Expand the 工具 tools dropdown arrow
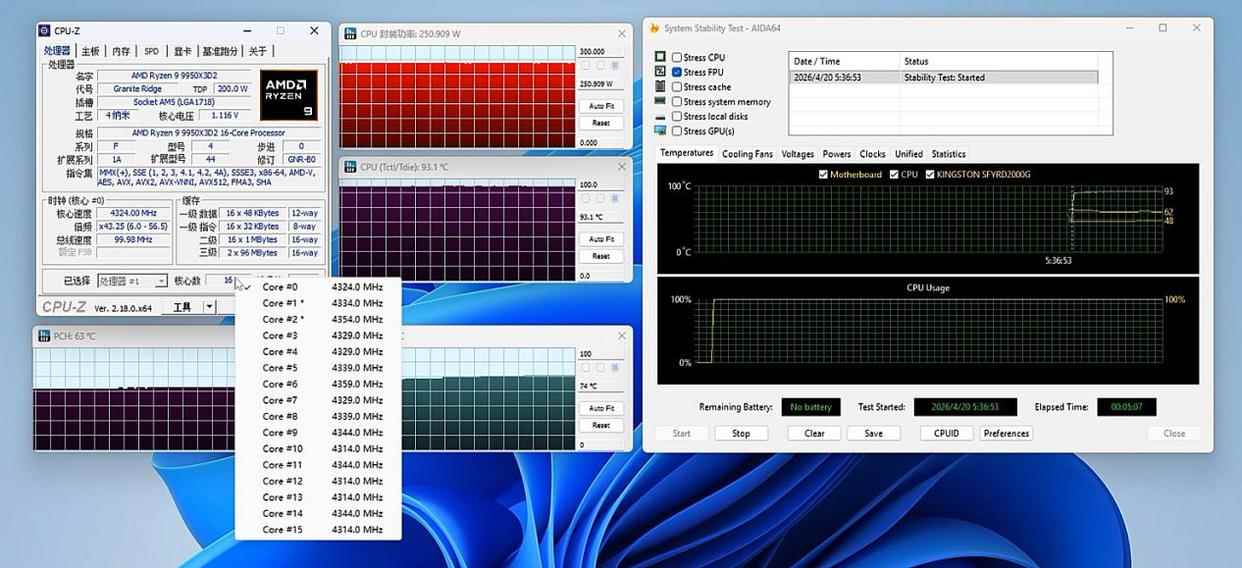This screenshot has width=1242, height=568. tap(209, 307)
